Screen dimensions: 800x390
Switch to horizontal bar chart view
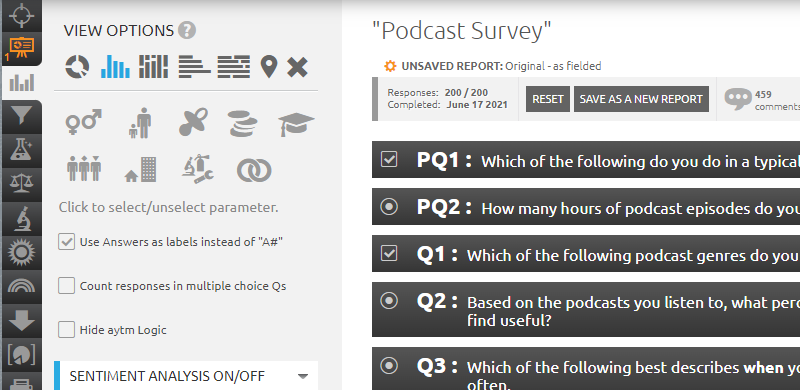coord(194,67)
